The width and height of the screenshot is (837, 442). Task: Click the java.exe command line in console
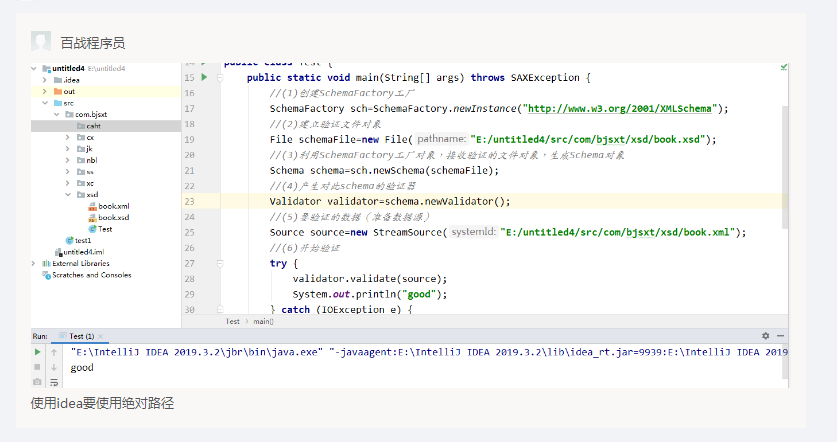click(x=429, y=352)
